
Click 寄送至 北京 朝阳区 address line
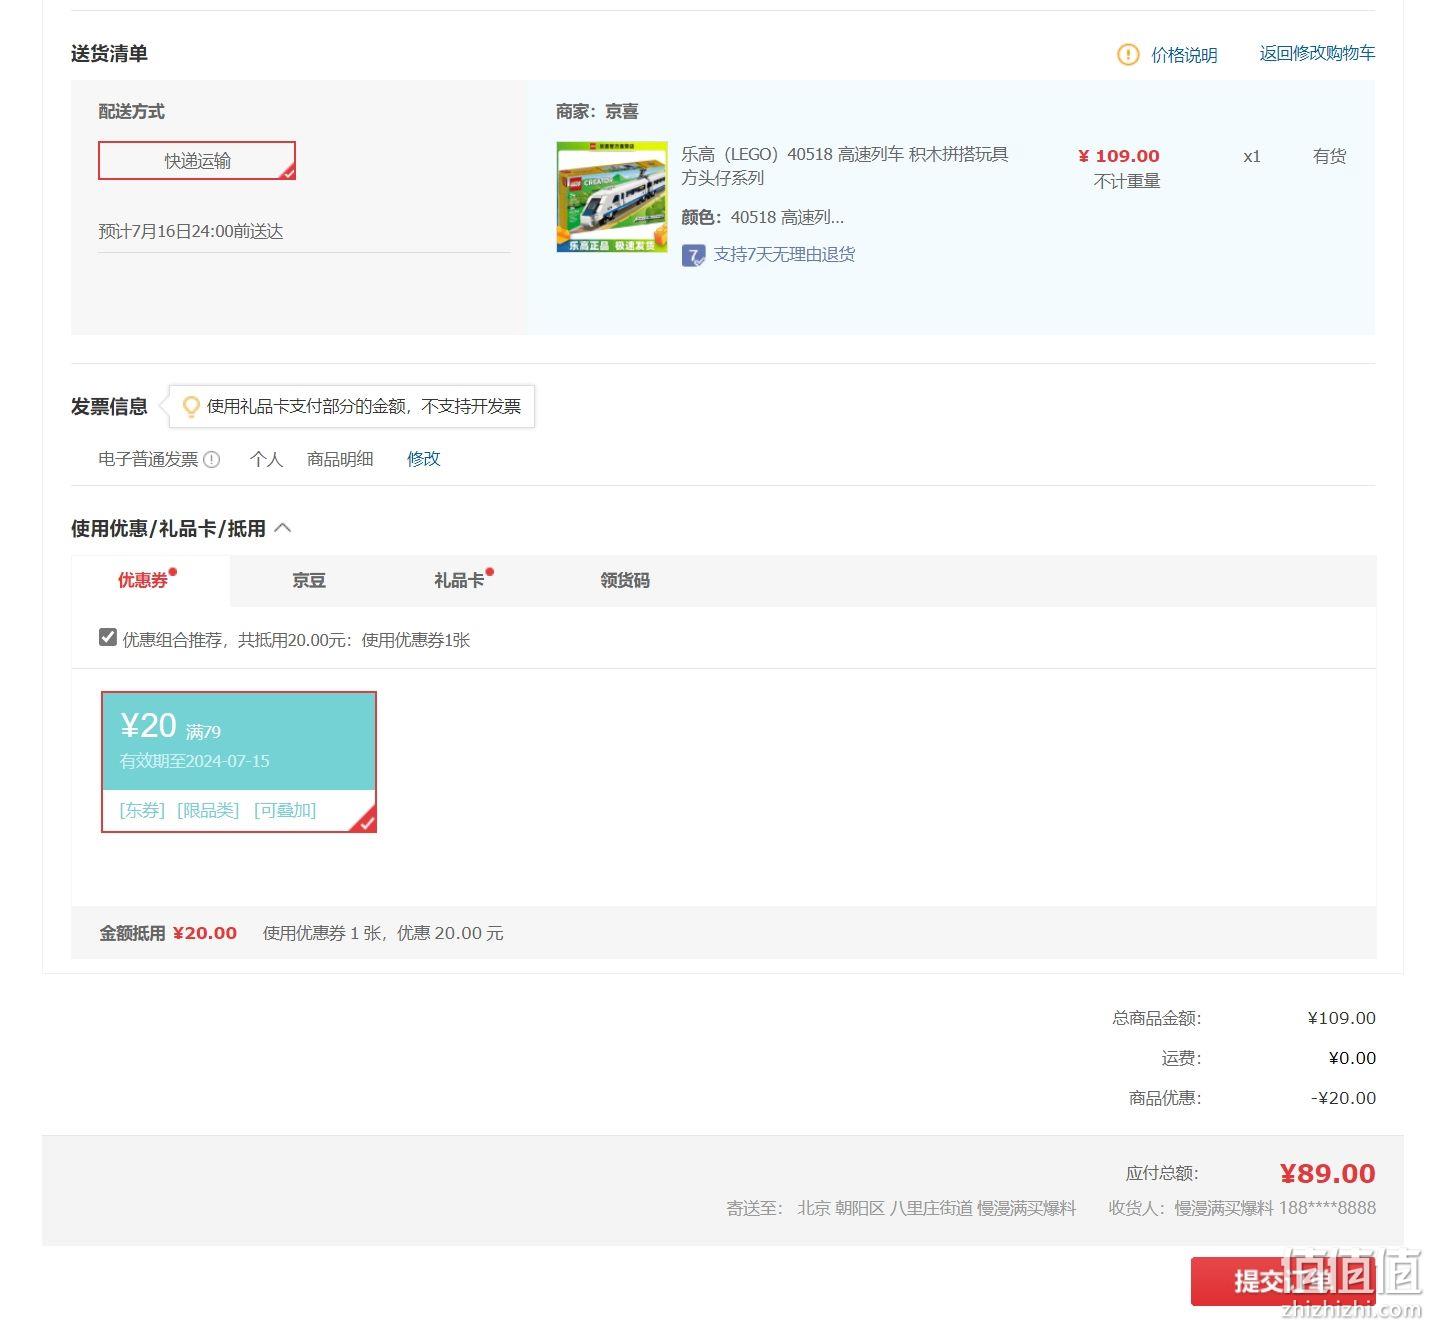[x=901, y=1208]
